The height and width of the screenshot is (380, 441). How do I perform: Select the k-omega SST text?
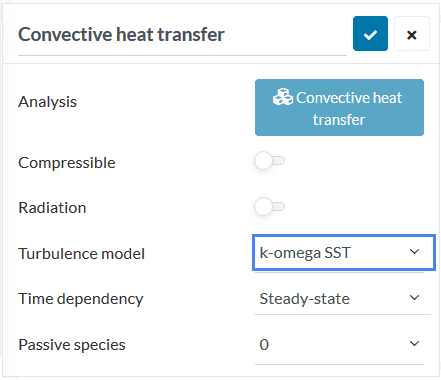click(x=305, y=253)
